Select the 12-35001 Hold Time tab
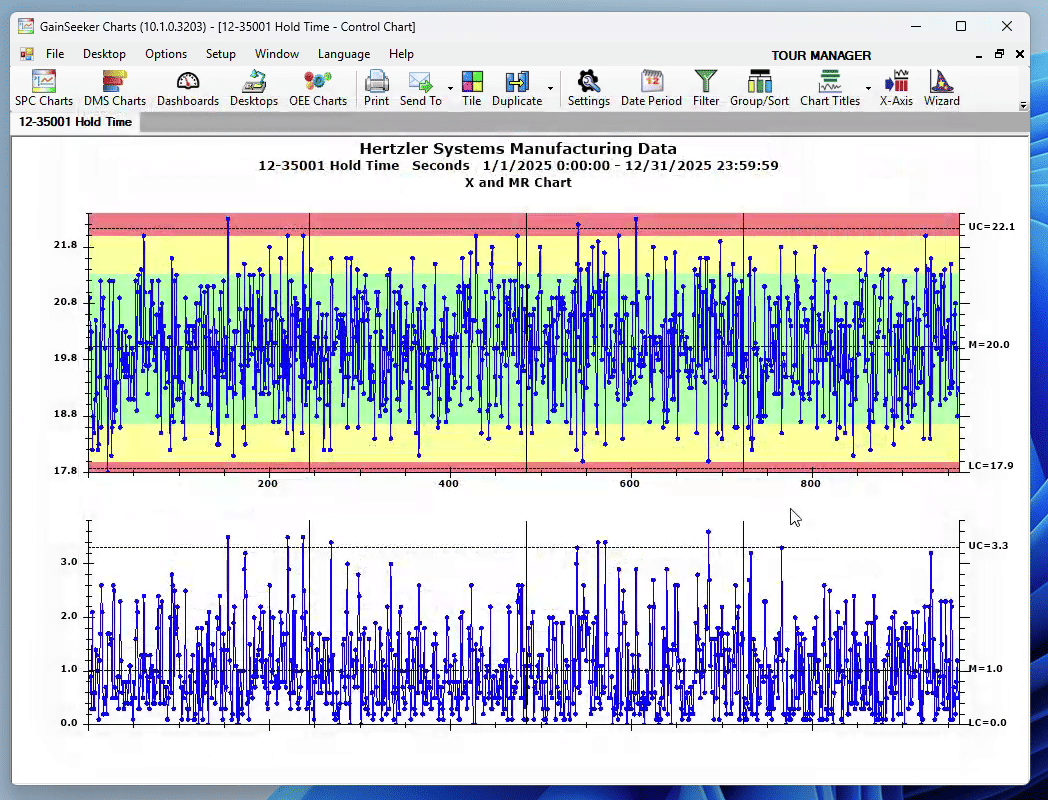Screen dimensions: 1048x800 [x=75, y=122]
